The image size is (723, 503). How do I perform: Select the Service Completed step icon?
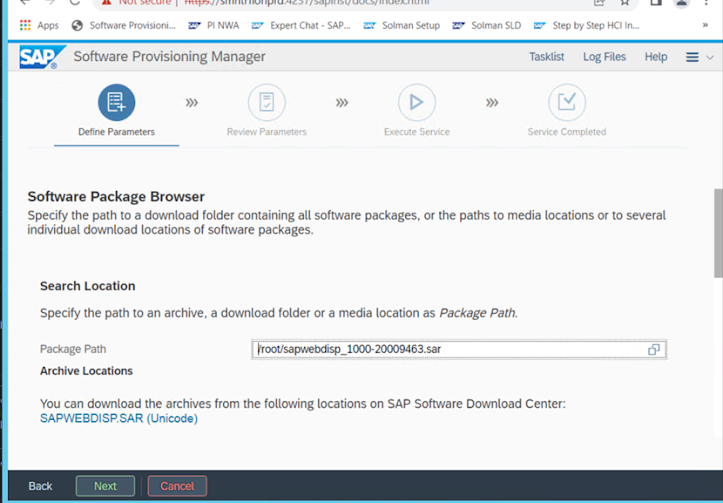(567, 102)
